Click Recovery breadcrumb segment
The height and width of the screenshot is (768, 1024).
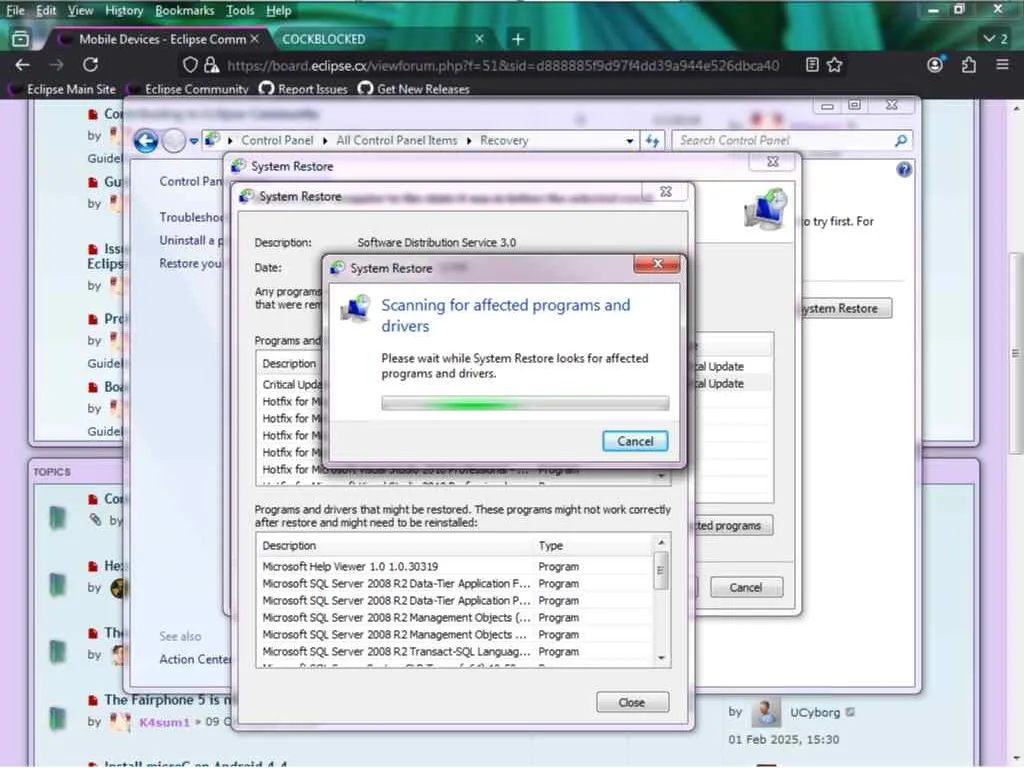(x=504, y=140)
